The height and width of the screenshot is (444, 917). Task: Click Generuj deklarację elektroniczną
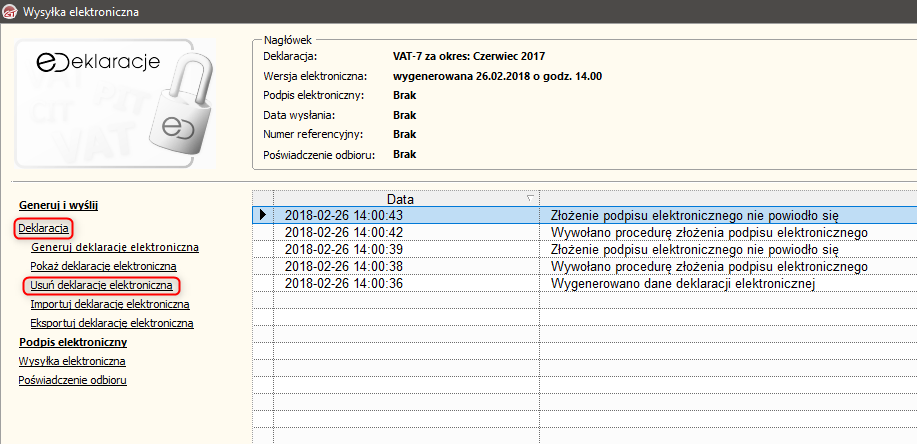click(x=115, y=247)
